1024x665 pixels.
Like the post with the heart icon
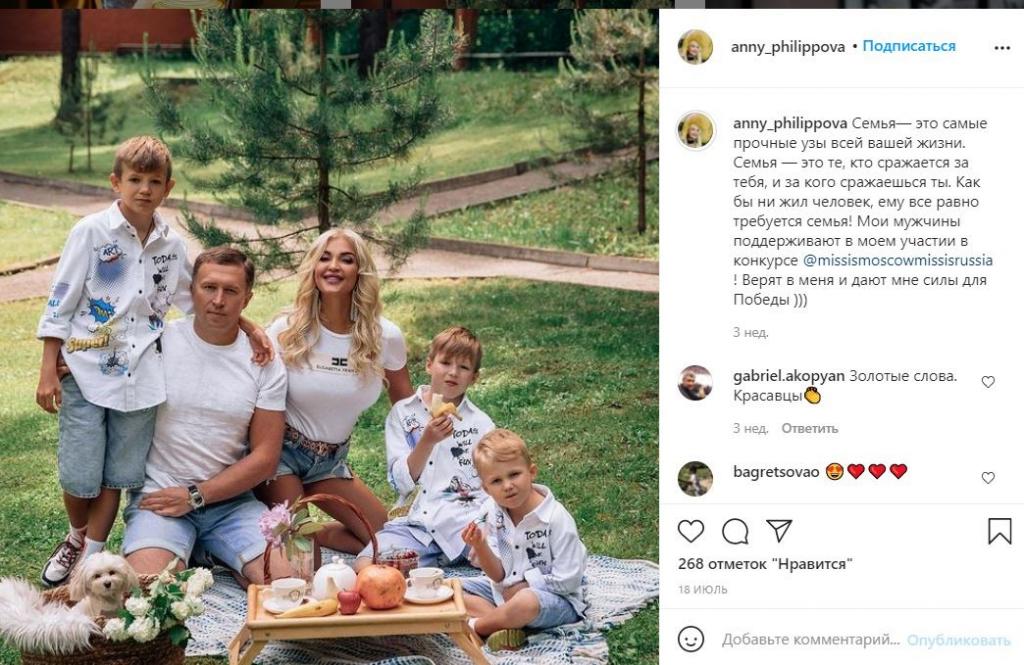690,532
